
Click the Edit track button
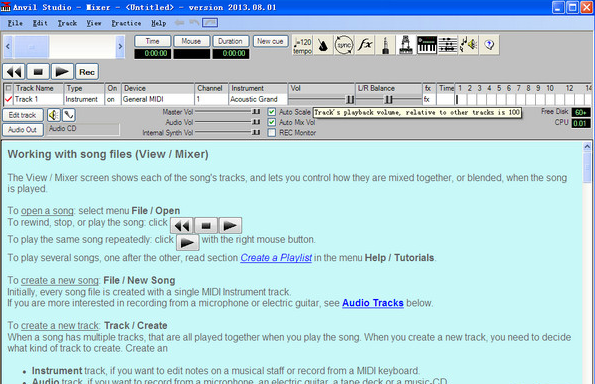pyautogui.click(x=22, y=115)
